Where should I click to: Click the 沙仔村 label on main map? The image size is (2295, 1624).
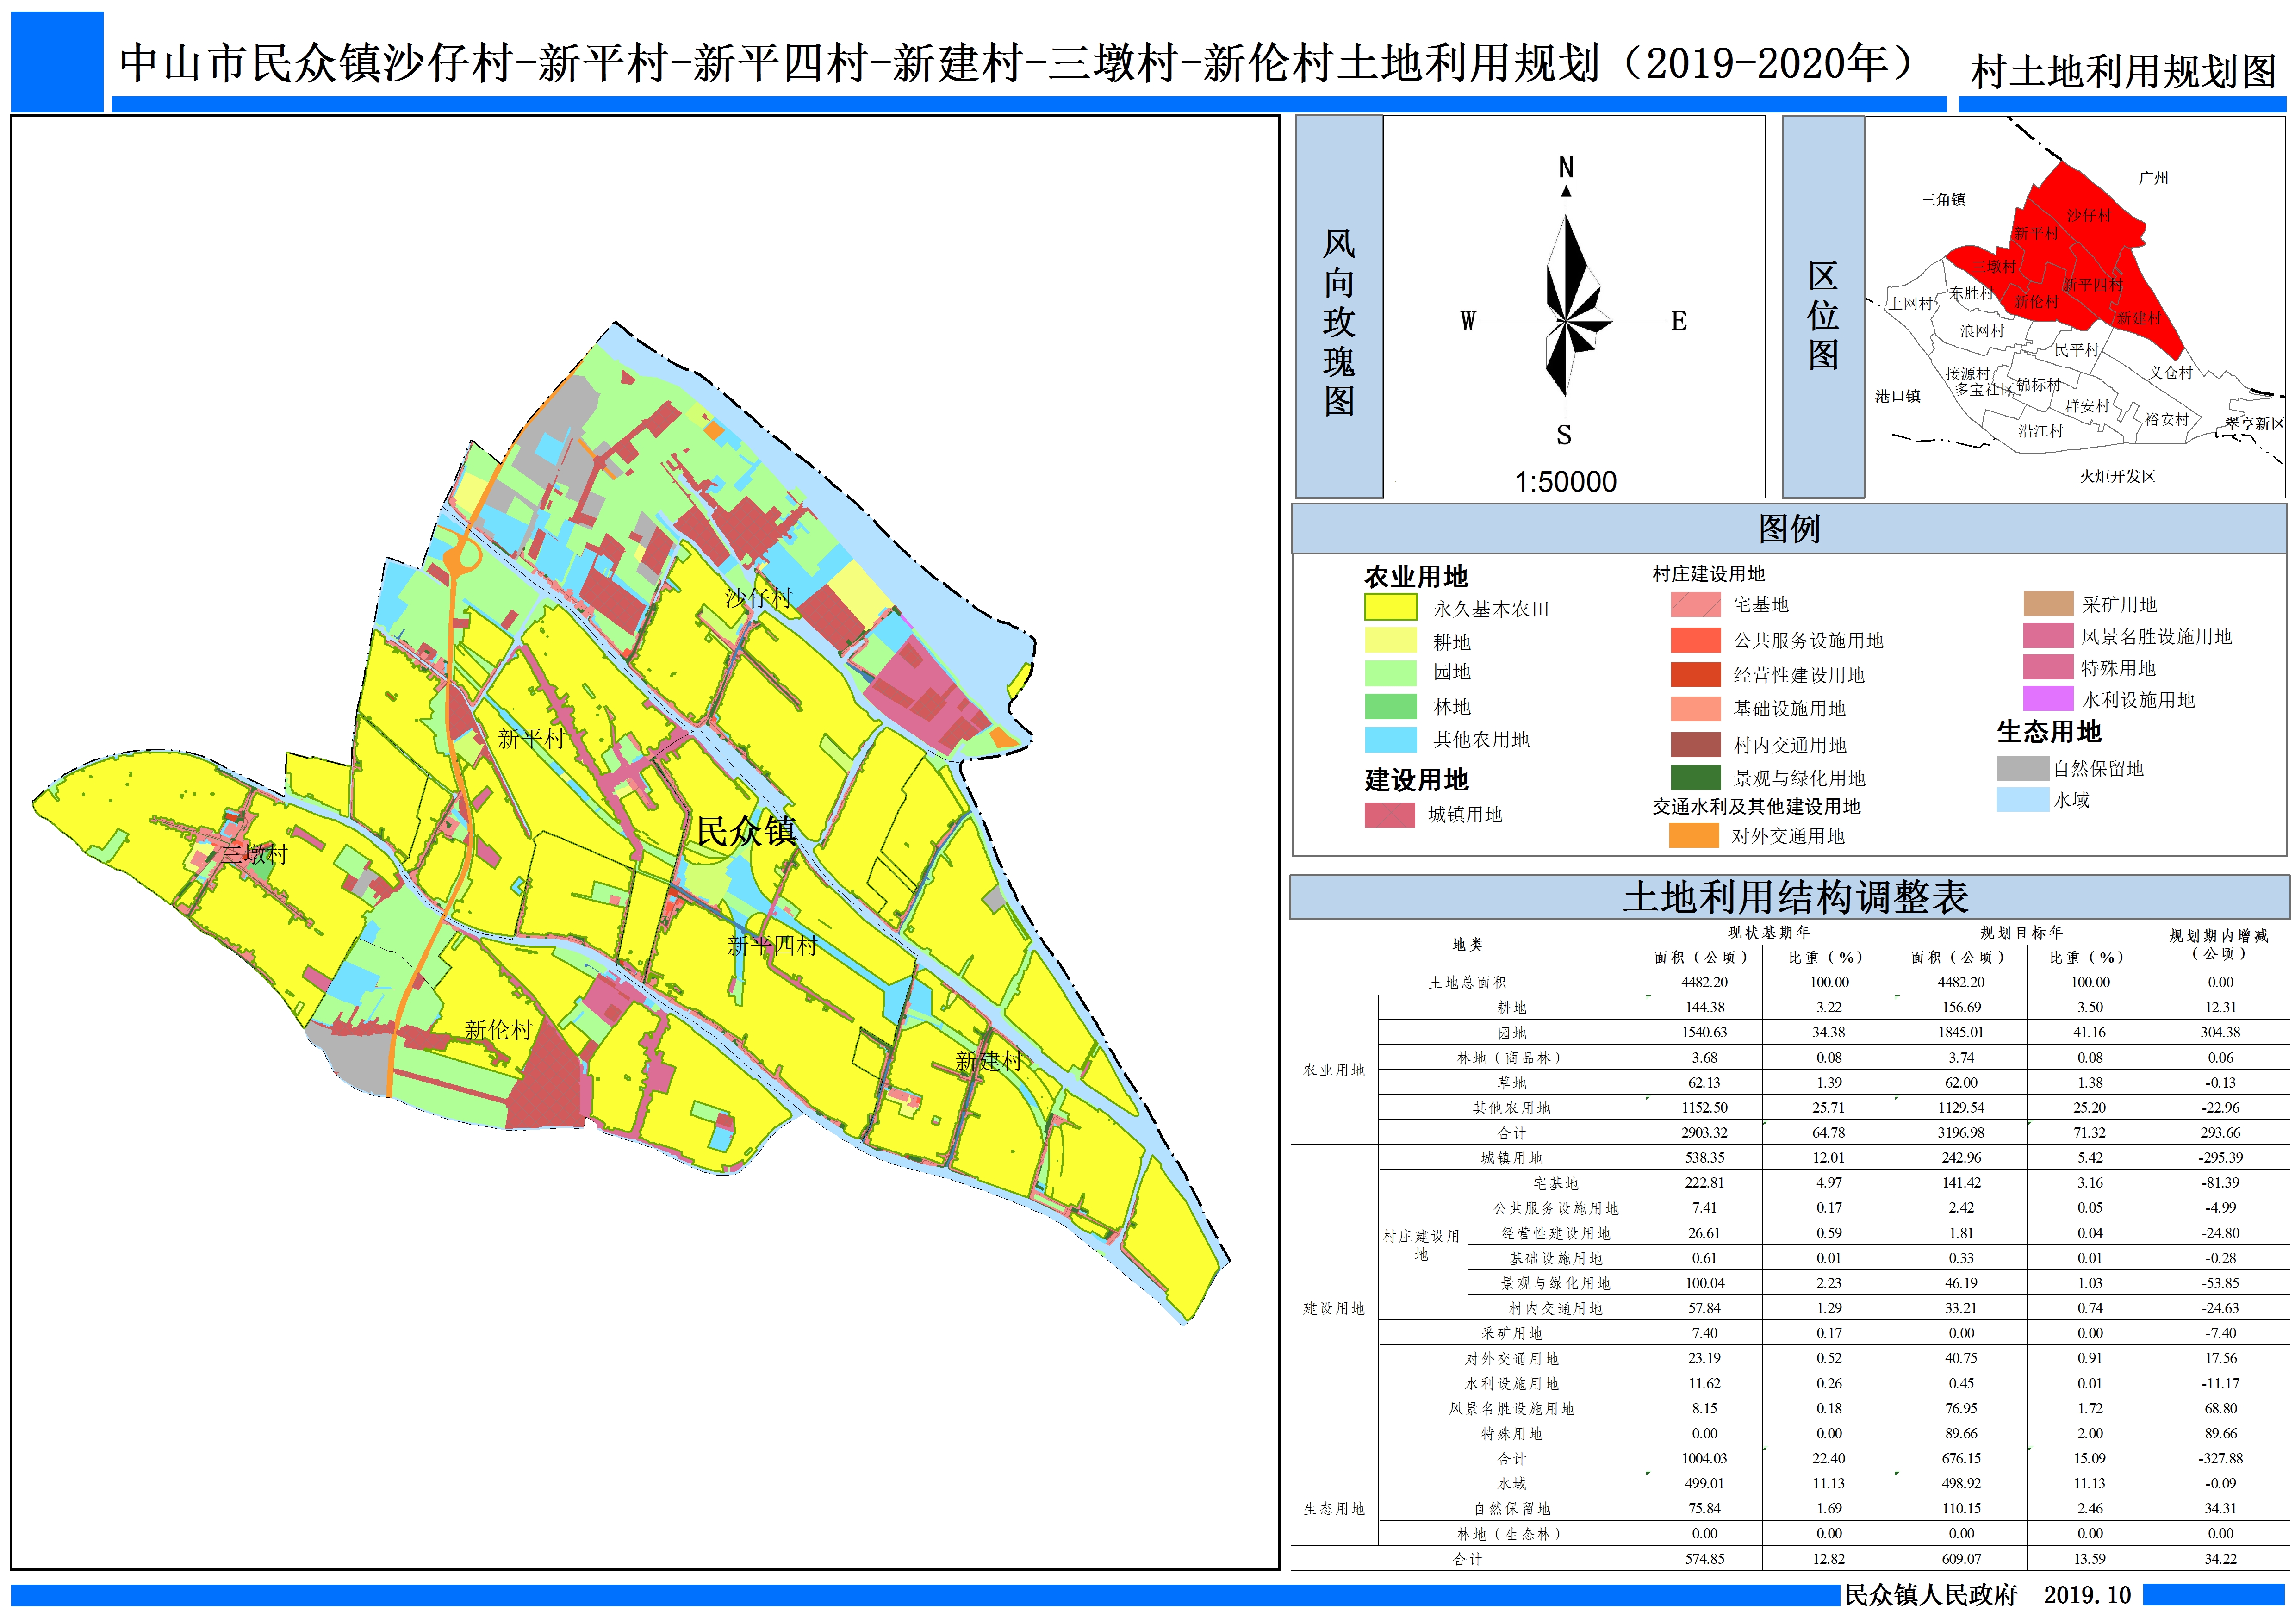tap(758, 598)
